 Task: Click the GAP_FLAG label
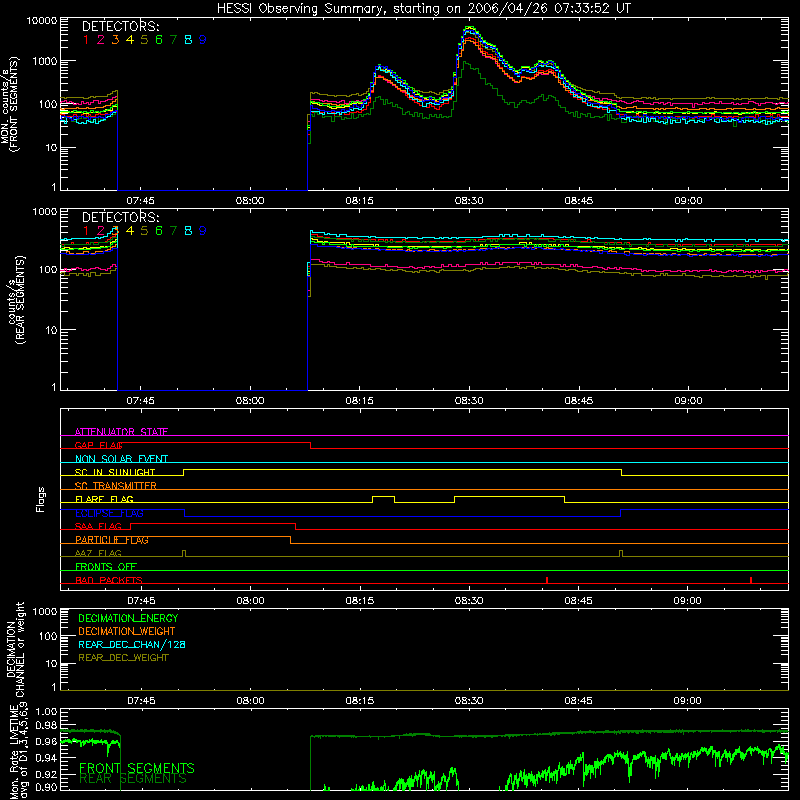pos(98,445)
